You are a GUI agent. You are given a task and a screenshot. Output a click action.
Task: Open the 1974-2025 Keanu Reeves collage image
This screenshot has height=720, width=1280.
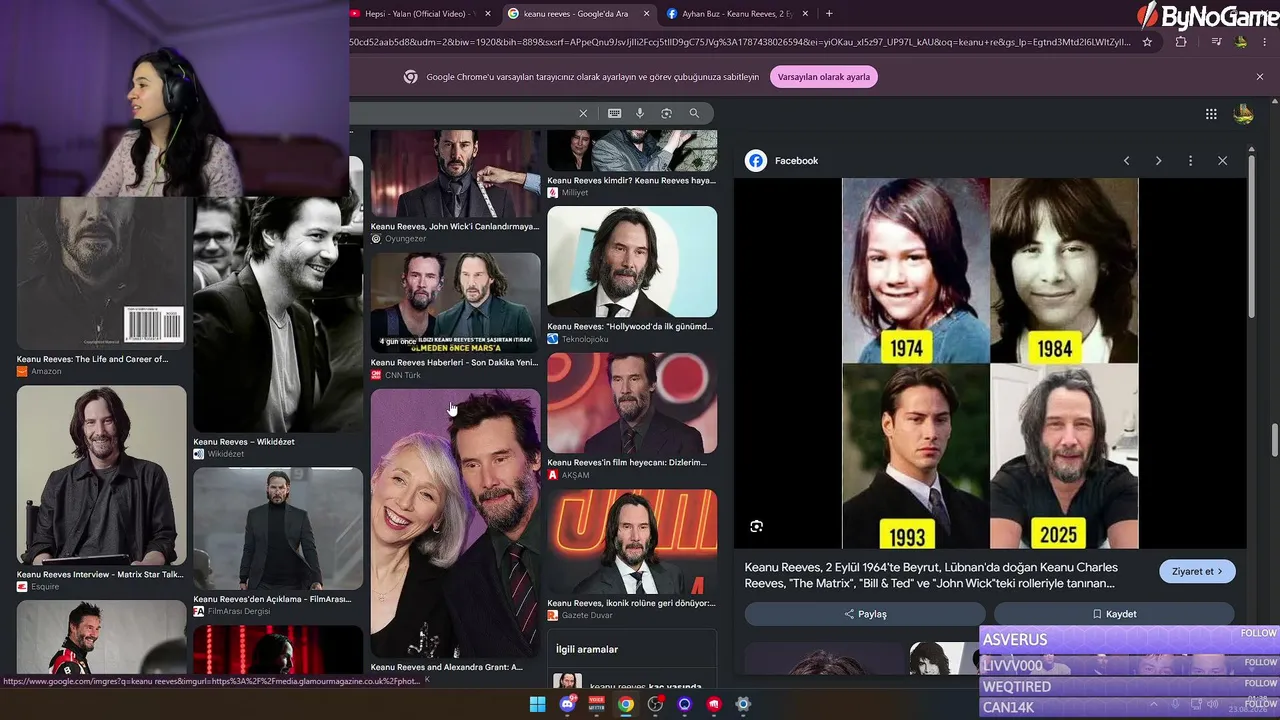990,363
